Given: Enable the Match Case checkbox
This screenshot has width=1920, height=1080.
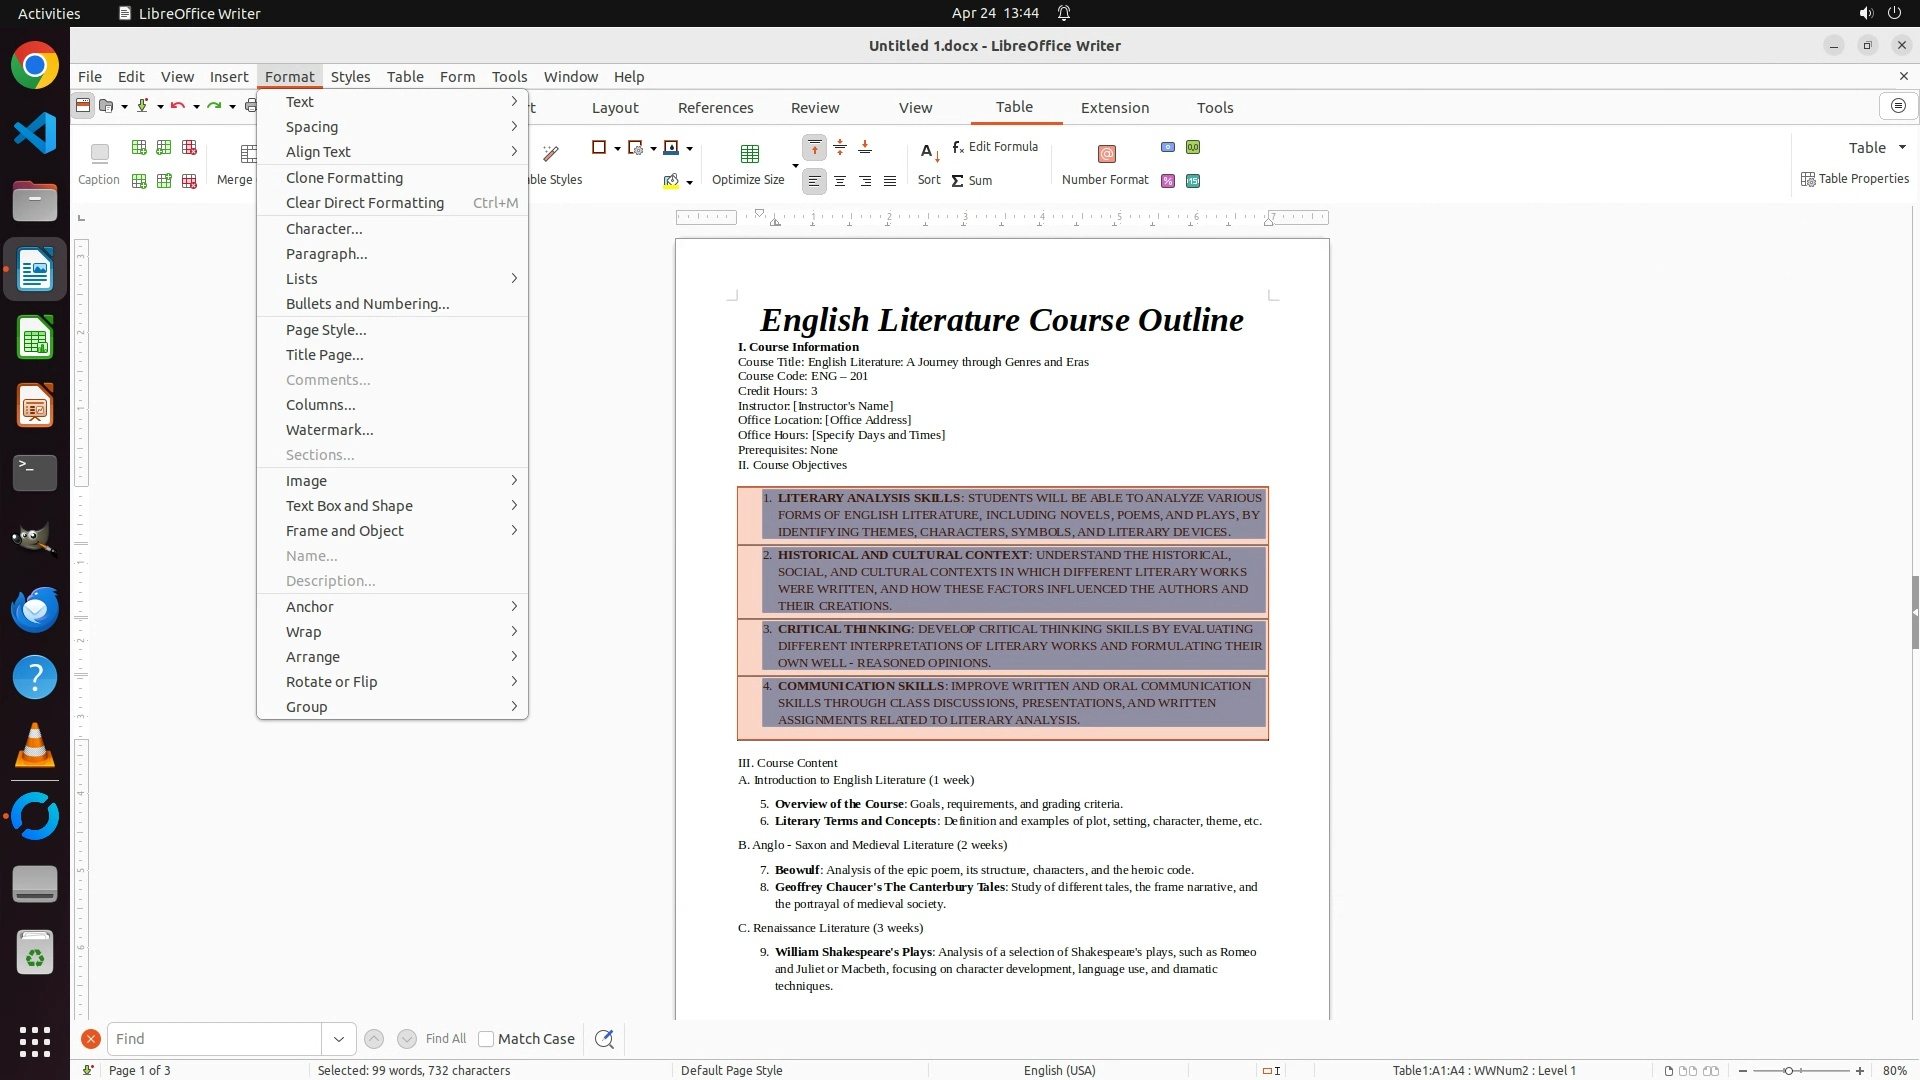Looking at the screenshot, I should (x=486, y=1039).
